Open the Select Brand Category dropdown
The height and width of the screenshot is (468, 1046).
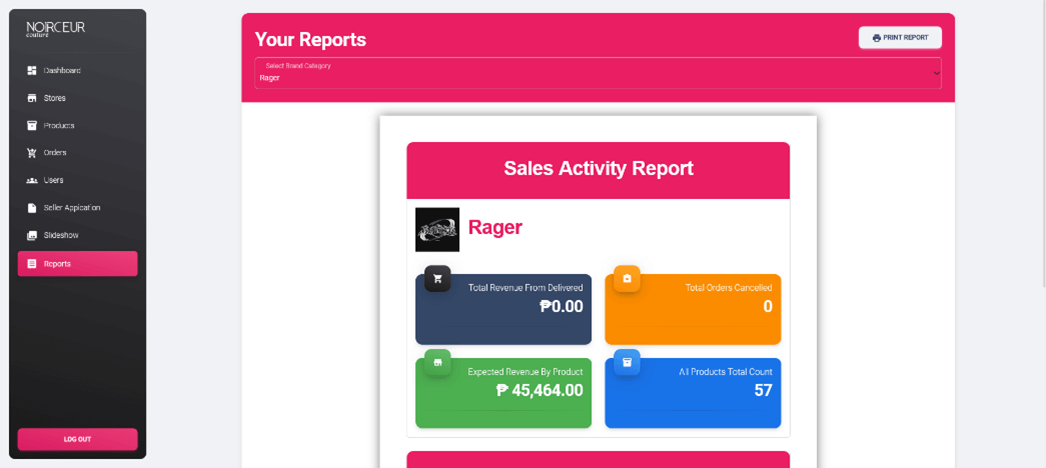pyautogui.click(x=596, y=73)
